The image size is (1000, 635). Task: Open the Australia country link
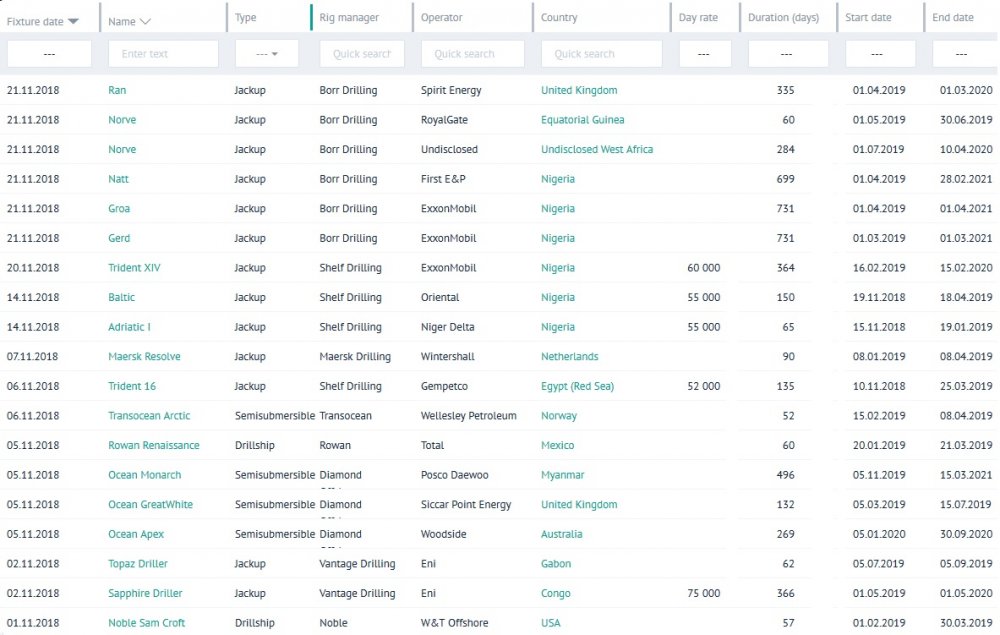coord(561,534)
